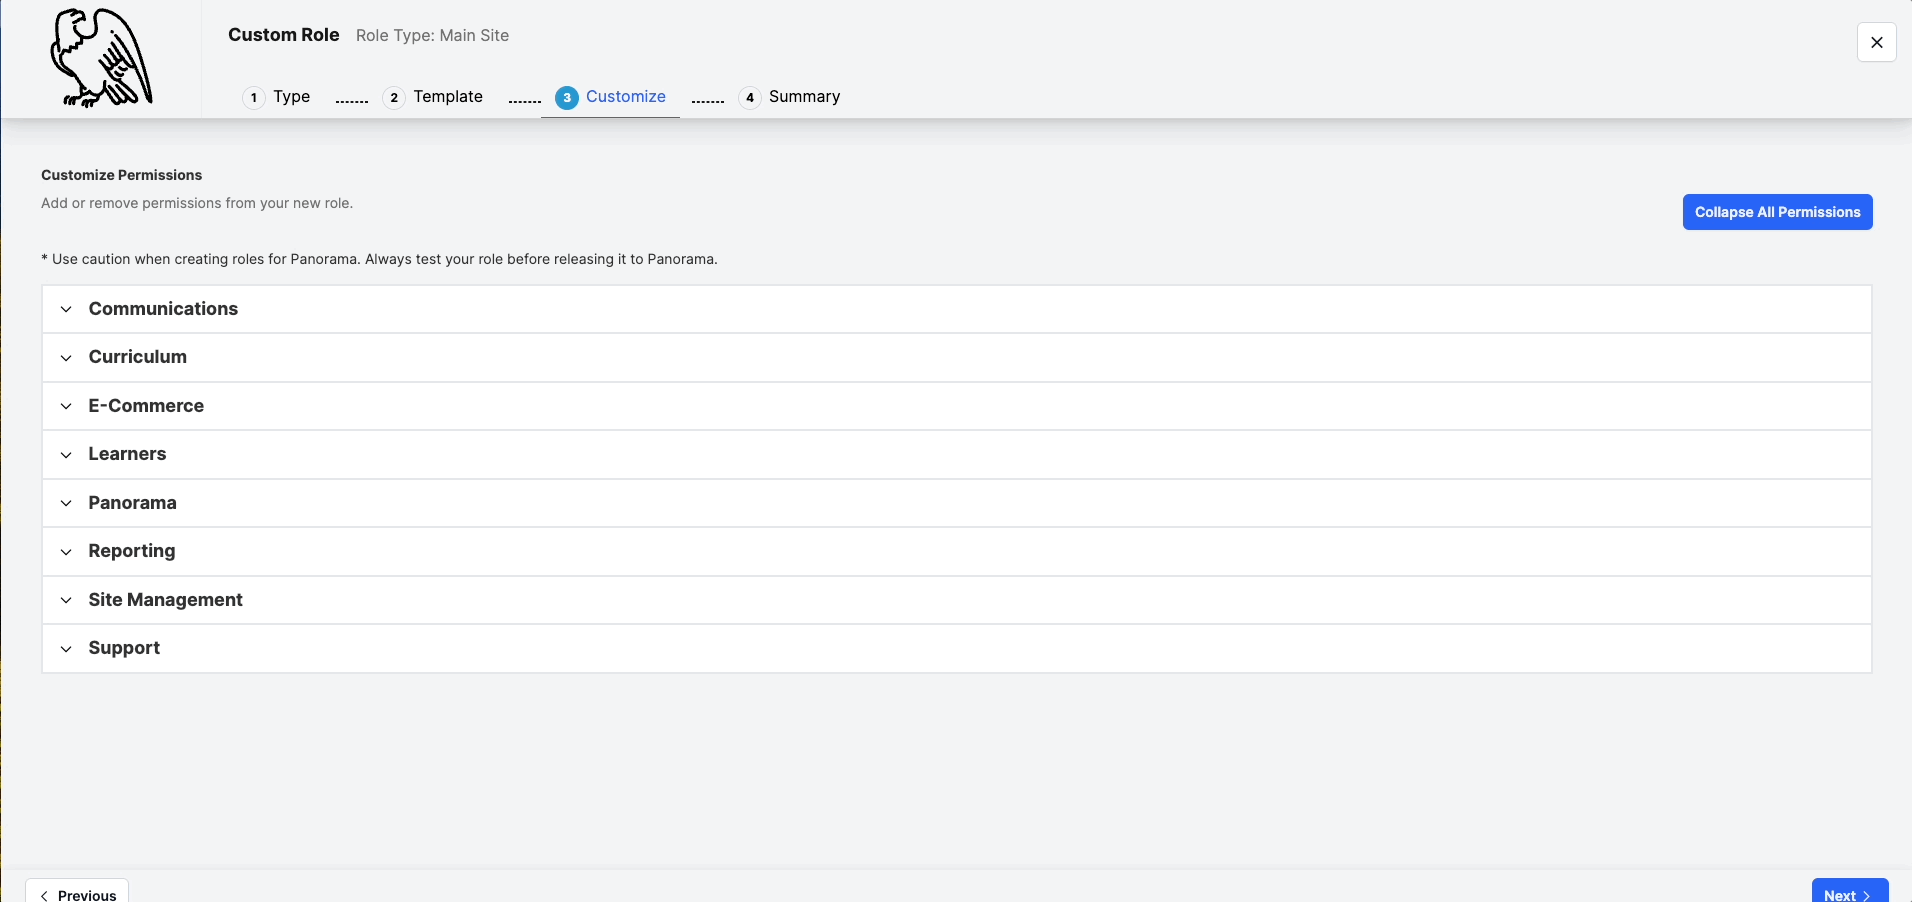Click the Panorama section title
Screen dimensions: 1912x902
[x=132, y=503]
